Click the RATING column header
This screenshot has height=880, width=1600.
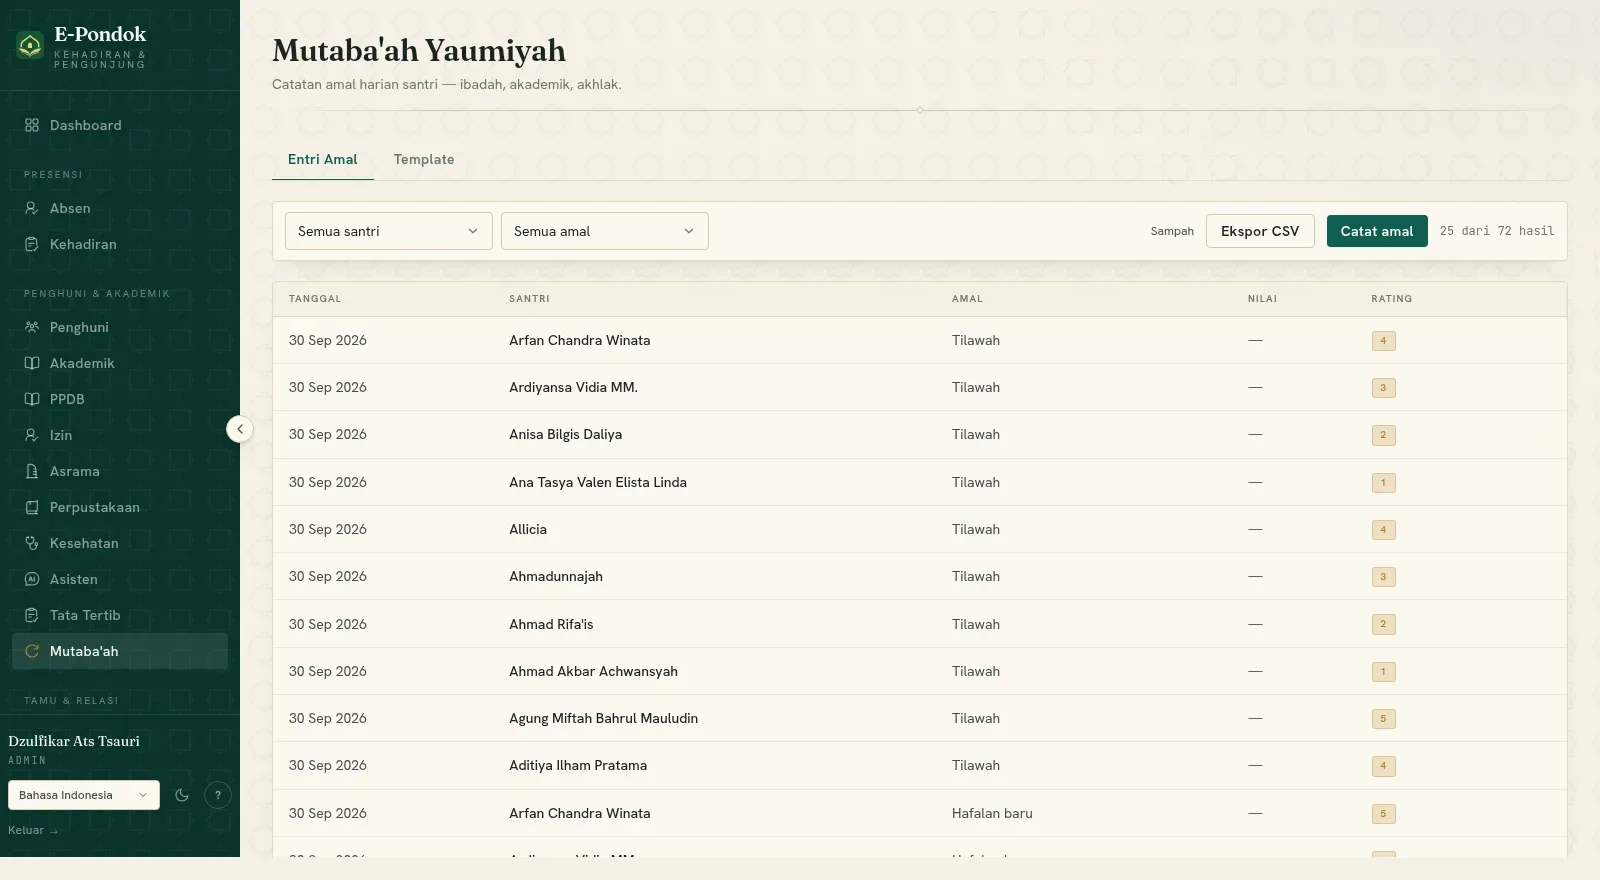pos(1392,299)
